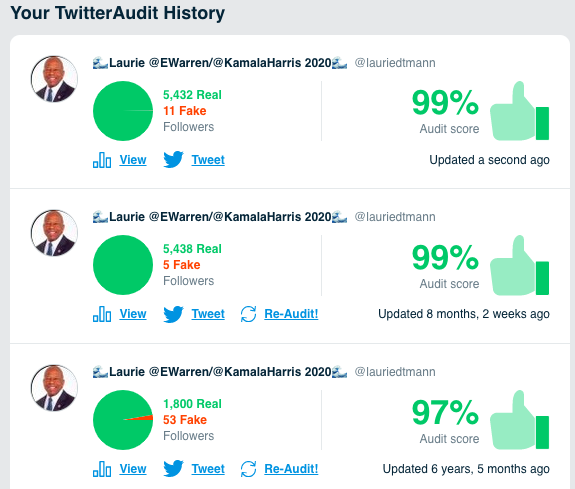Click the @lauriedtmann handle in second audit
The width and height of the screenshot is (575, 489).
point(395,217)
